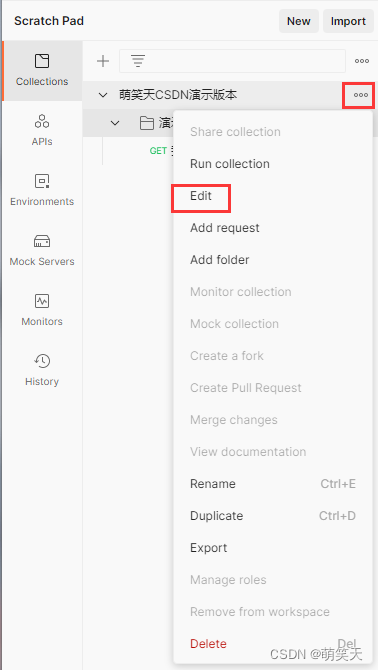The image size is (378, 670).
Task: Select the GET request row
Action: click(161, 151)
